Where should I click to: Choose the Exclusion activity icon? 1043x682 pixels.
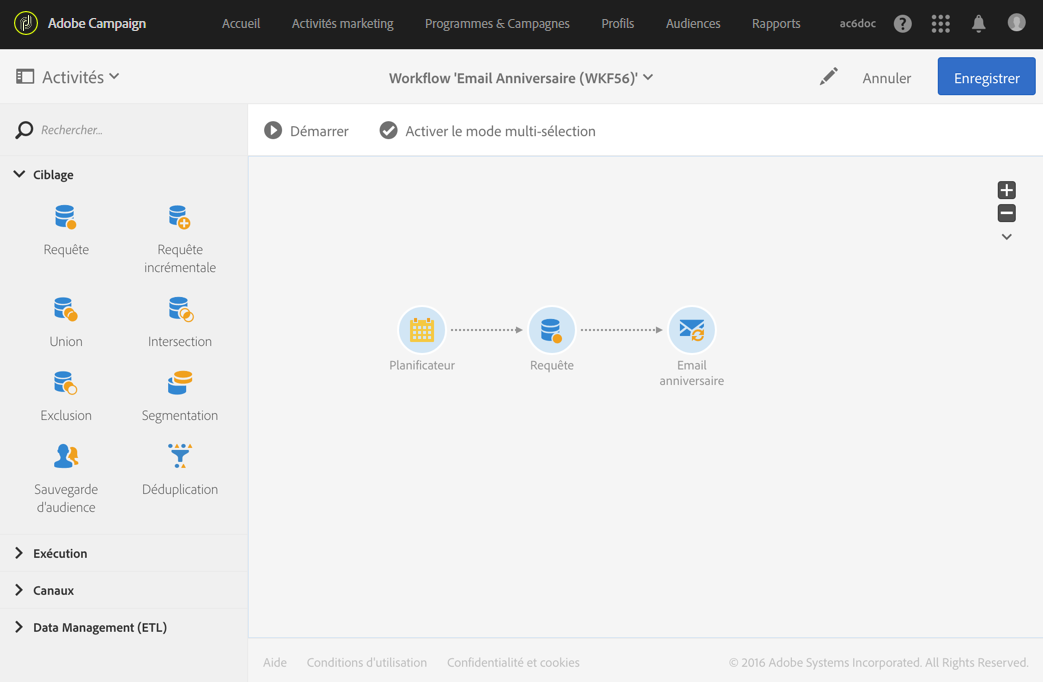(66, 384)
